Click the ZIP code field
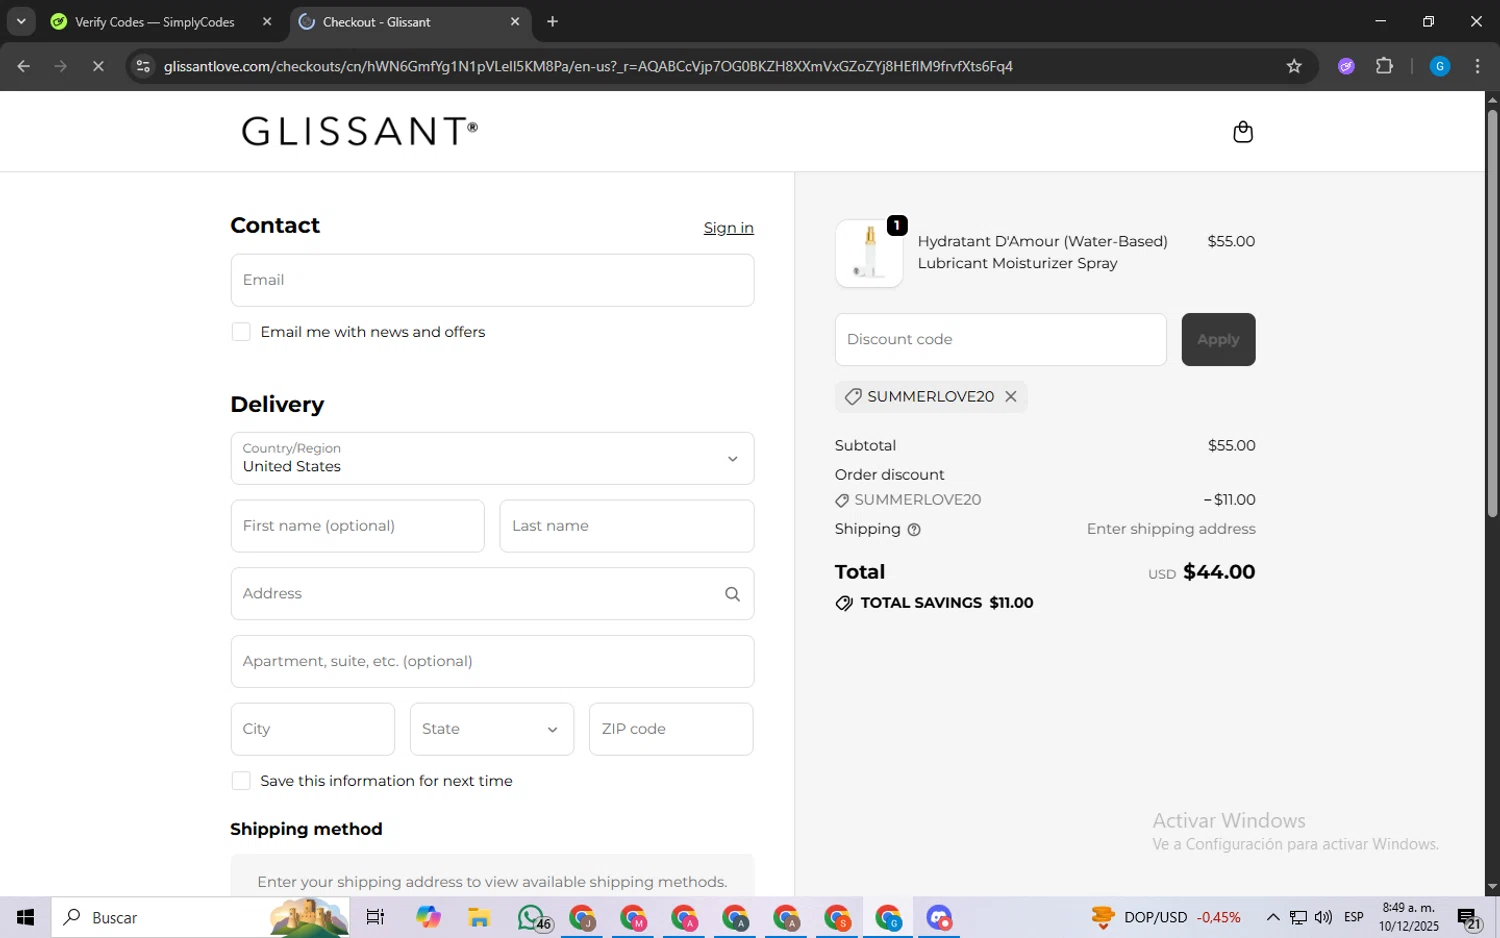The height and width of the screenshot is (938, 1500). pyautogui.click(x=671, y=729)
